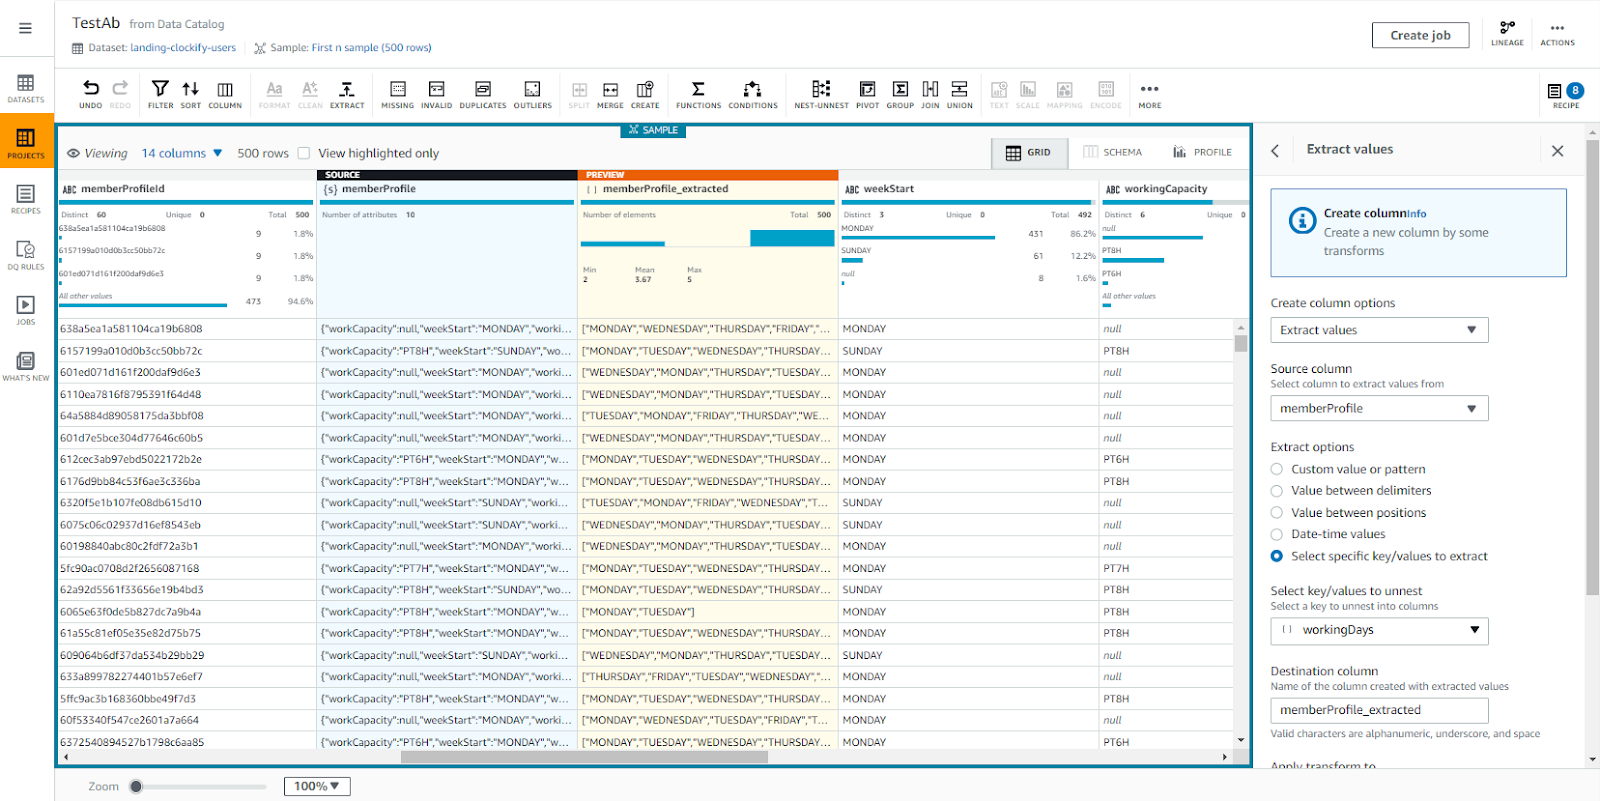The width and height of the screenshot is (1600, 801).
Task: Select the Extract tool icon
Action: coord(347,92)
